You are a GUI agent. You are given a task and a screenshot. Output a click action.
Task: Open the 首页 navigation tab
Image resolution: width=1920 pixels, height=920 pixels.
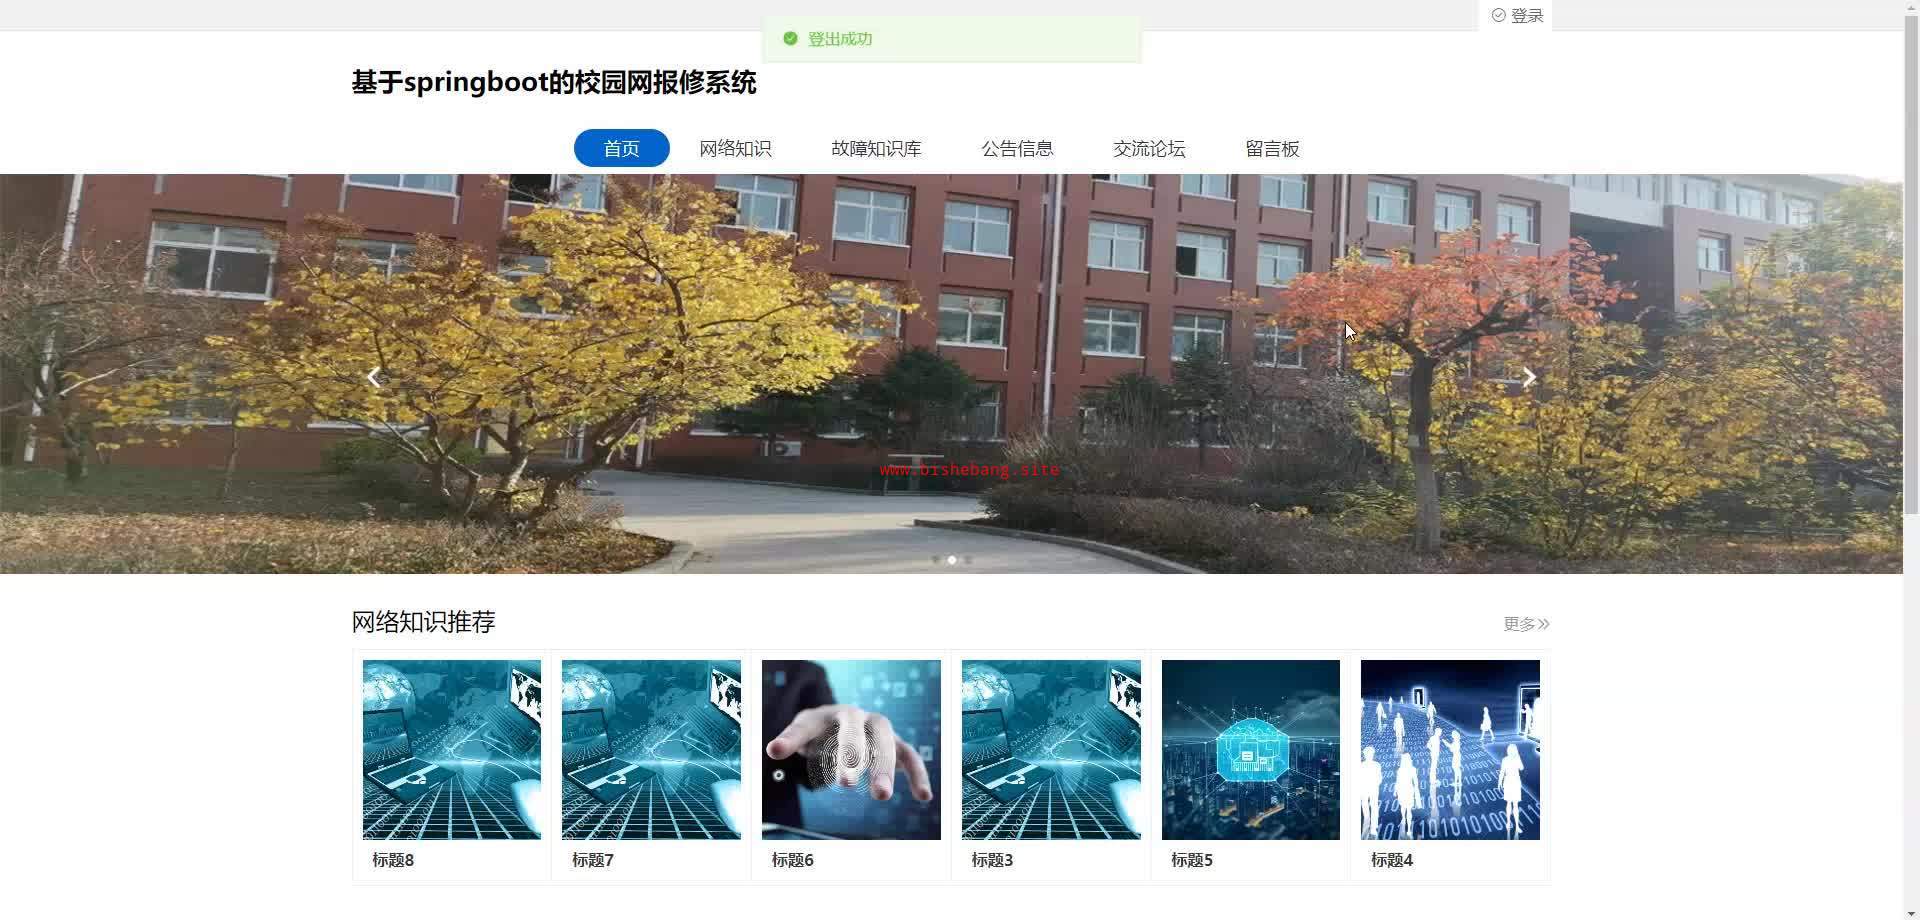tap(621, 148)
